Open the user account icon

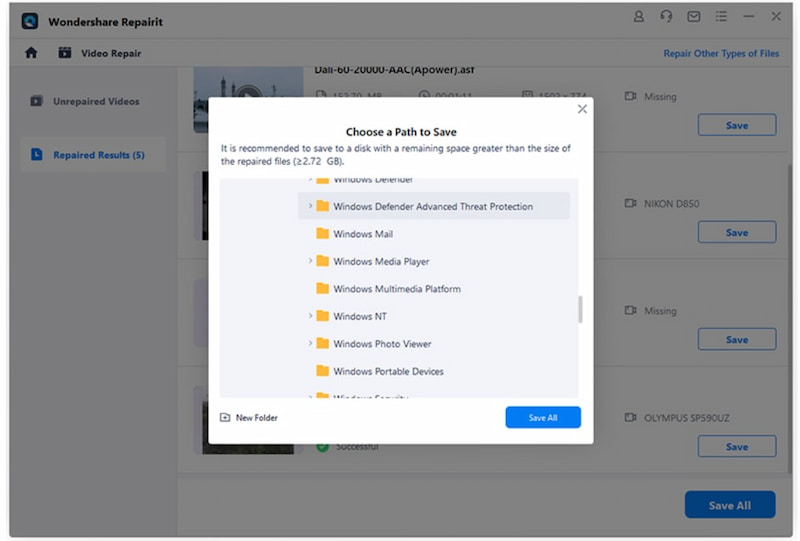click(x=640, y=17)
